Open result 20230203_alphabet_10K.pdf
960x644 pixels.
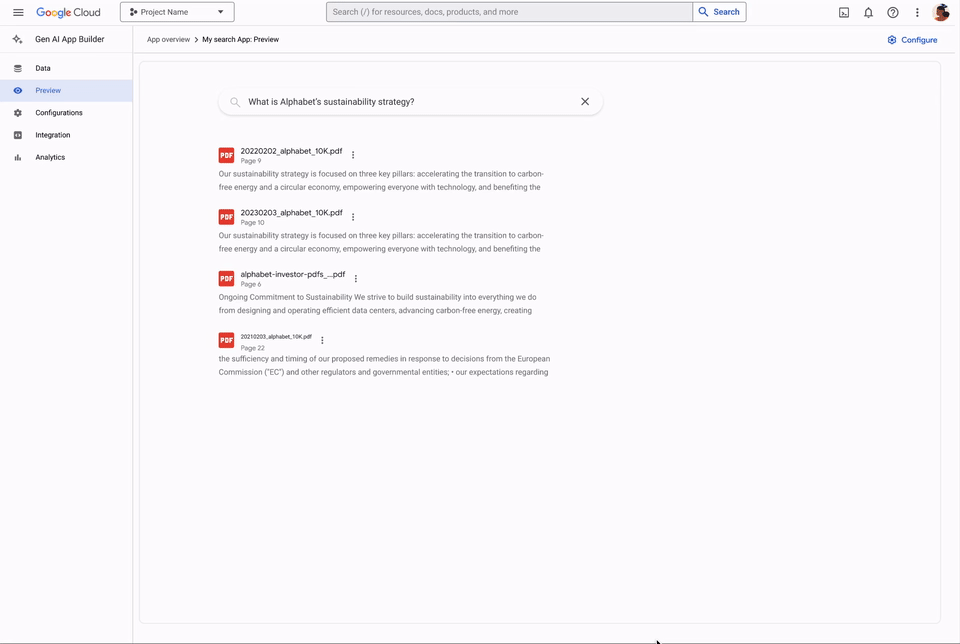point(291,212)
